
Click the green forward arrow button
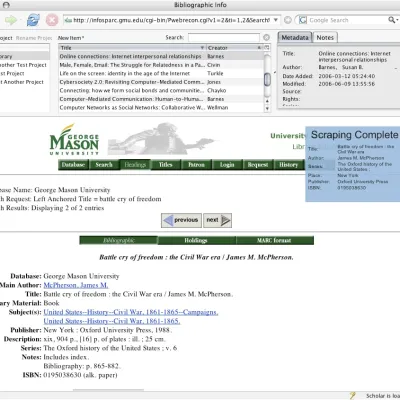click(x=11, y=20)
